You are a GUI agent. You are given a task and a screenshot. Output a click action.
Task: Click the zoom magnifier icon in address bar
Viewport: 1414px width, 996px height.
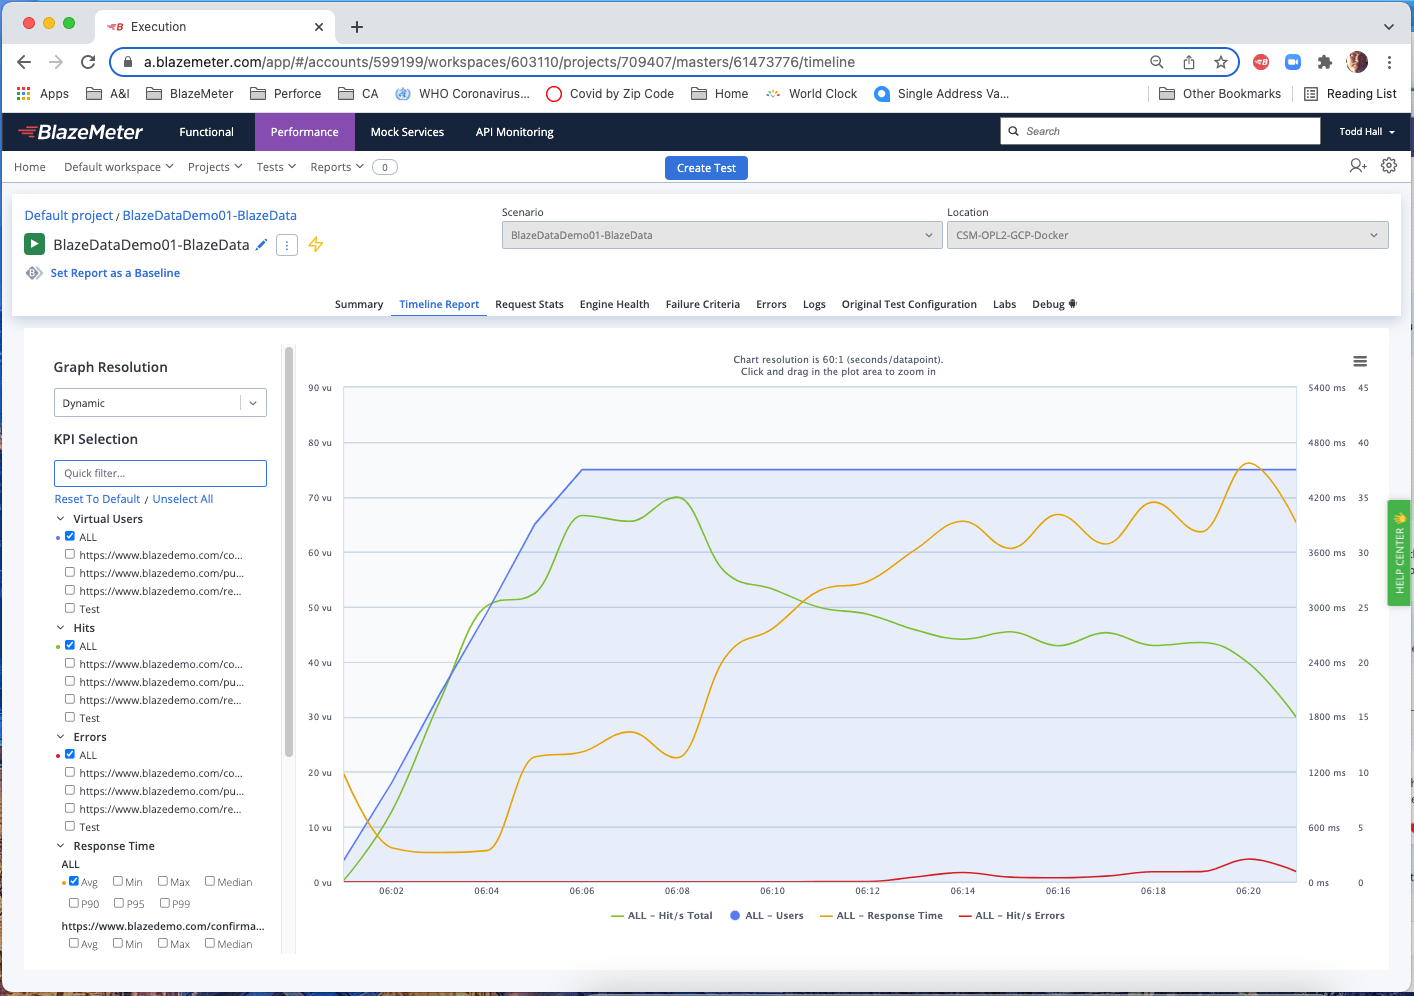click(x=1157, y=62)
